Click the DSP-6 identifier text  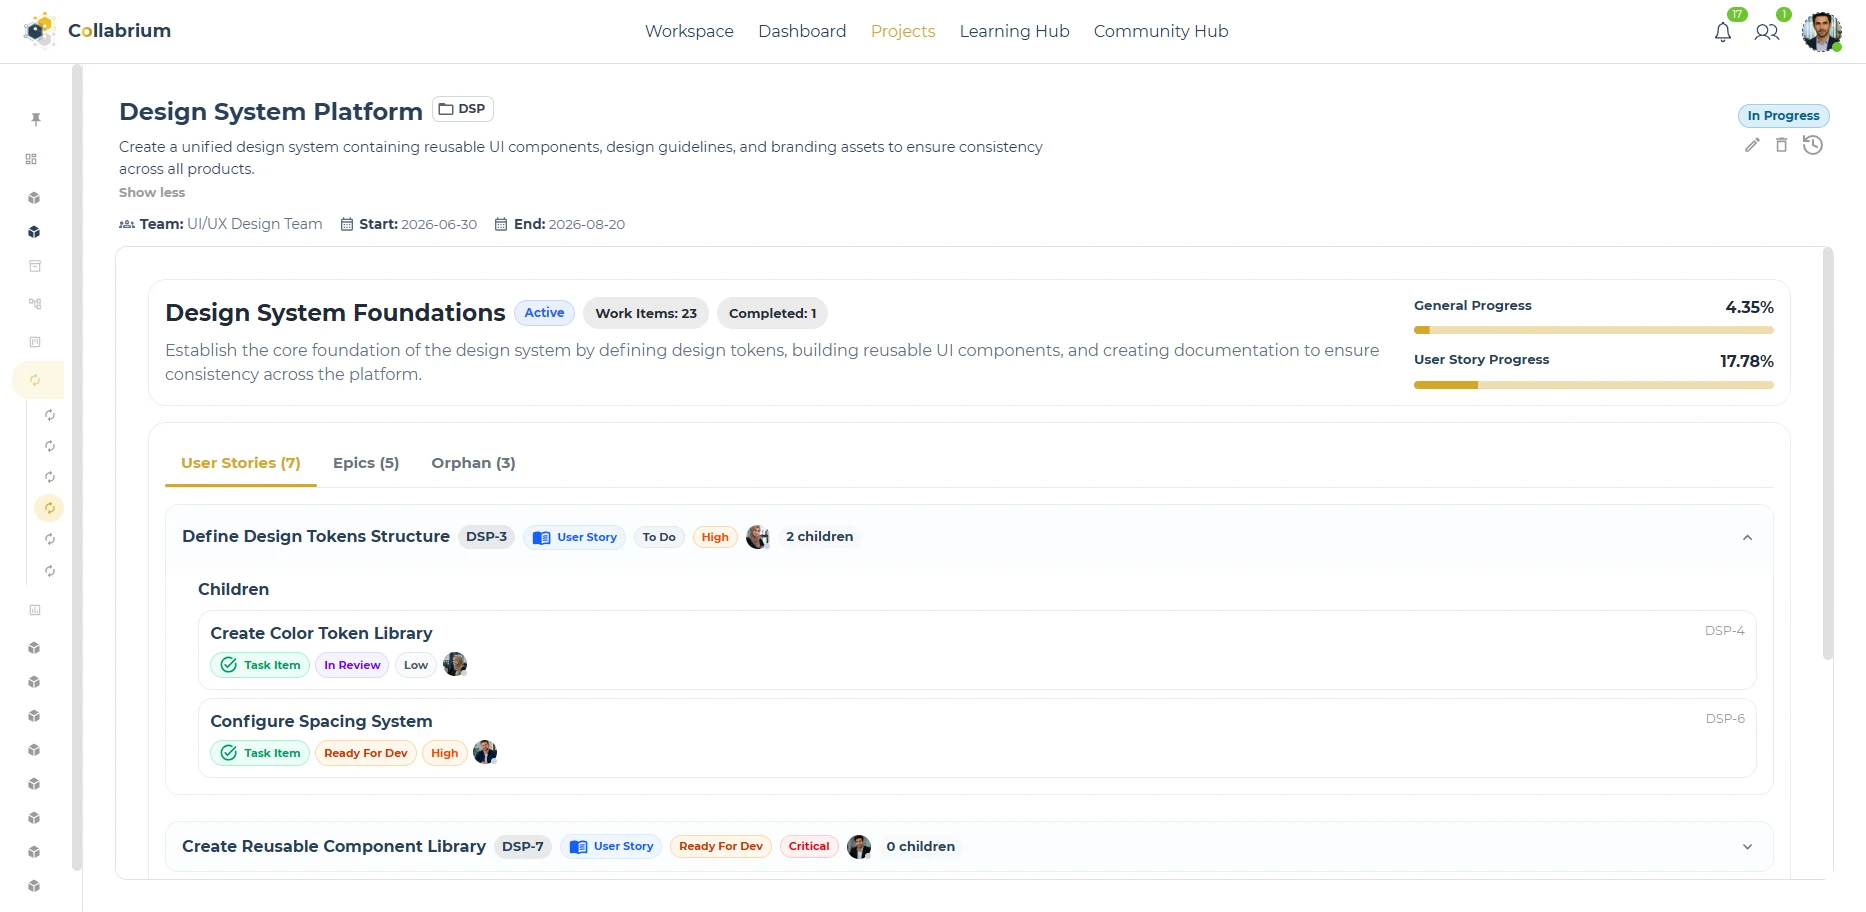click(x=1725, y=719)
